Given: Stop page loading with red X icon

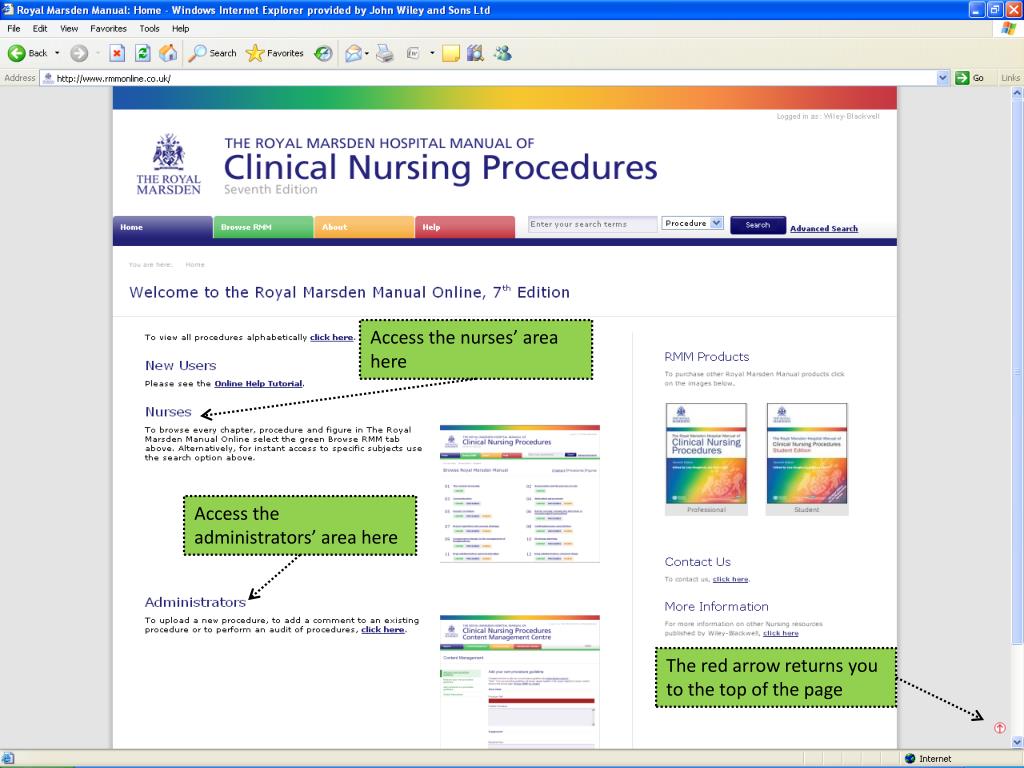Looking at the screenshot, I should (117, 53).
